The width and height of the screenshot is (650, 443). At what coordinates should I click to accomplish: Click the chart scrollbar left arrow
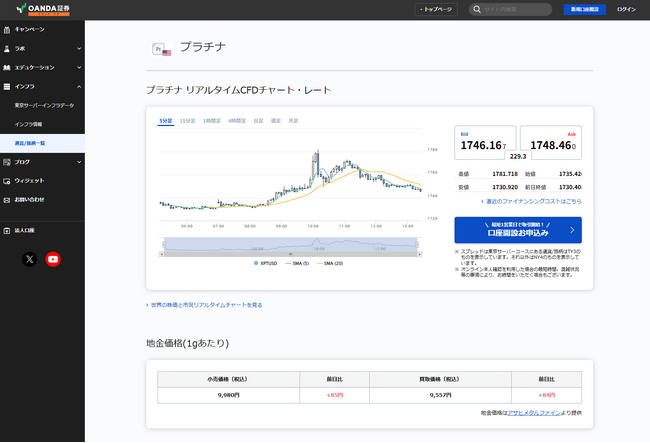pos(162,254)
